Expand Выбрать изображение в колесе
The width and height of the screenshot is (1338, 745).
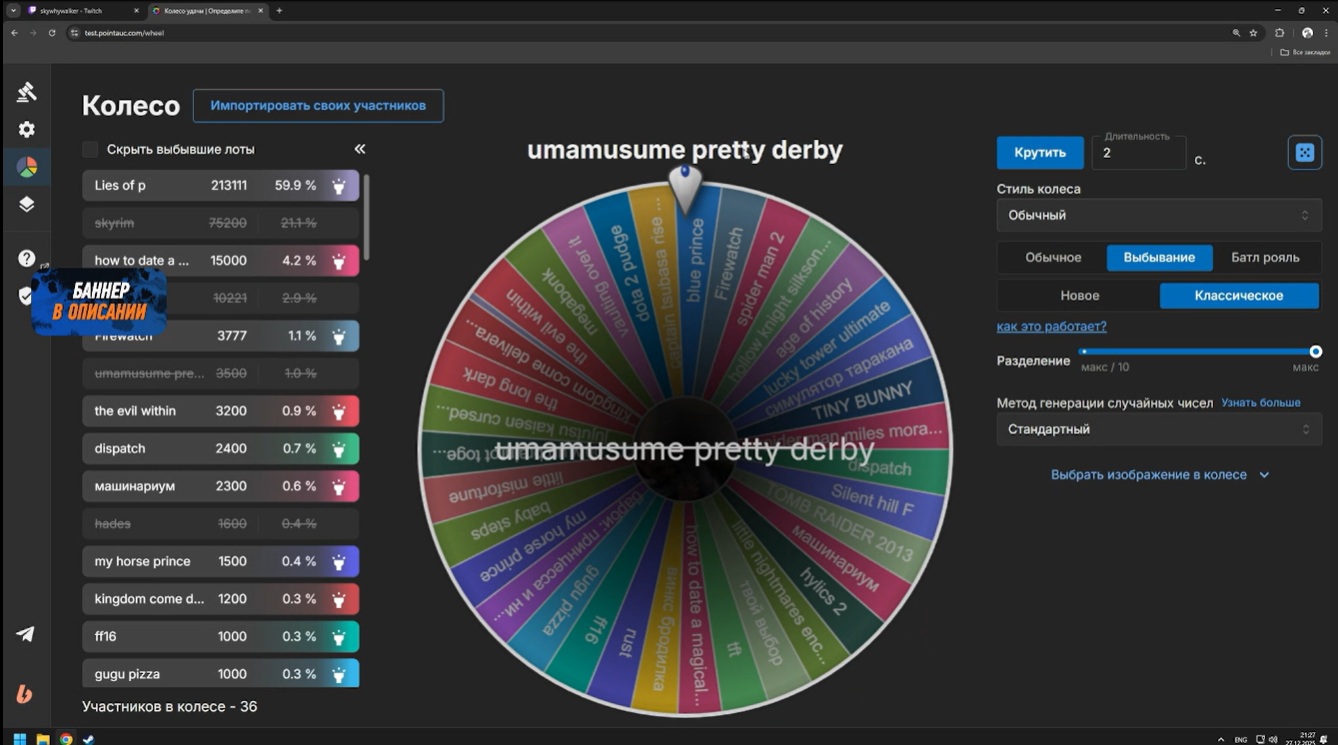[1159, 475]
